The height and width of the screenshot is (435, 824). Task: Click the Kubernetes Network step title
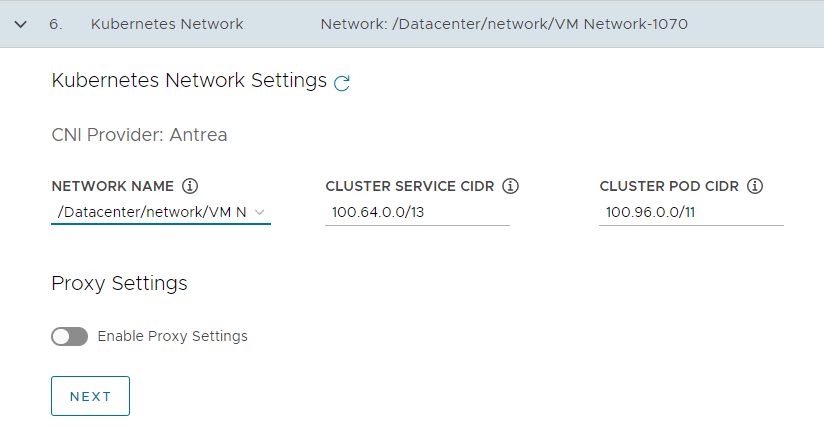pos(166,23)
